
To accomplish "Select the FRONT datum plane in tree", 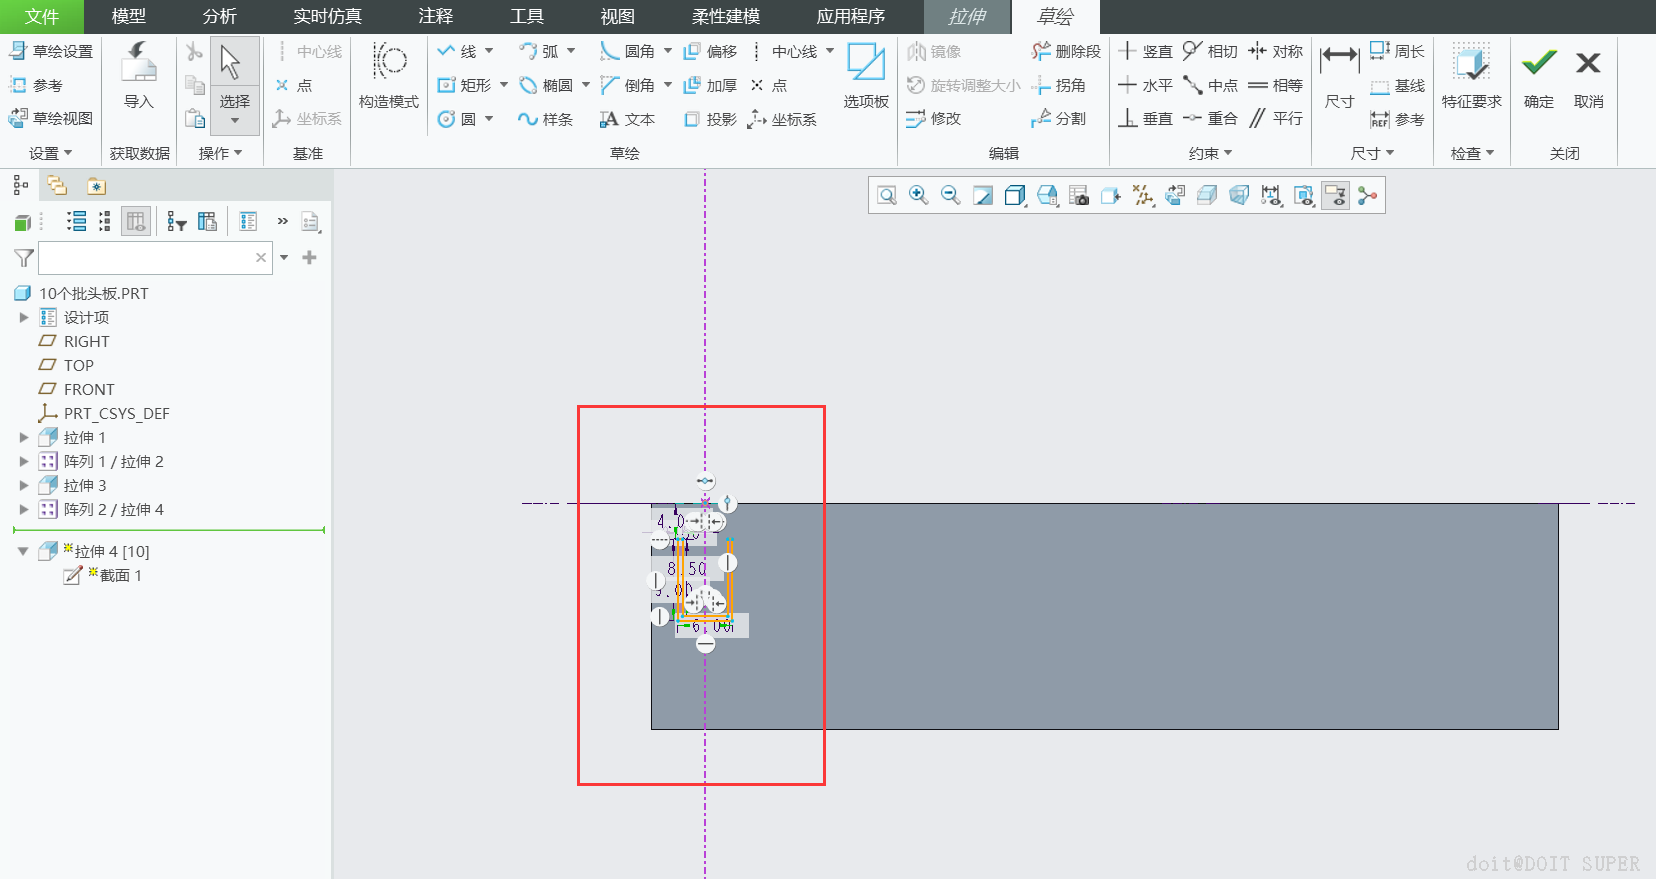I will tap(89, 389).
